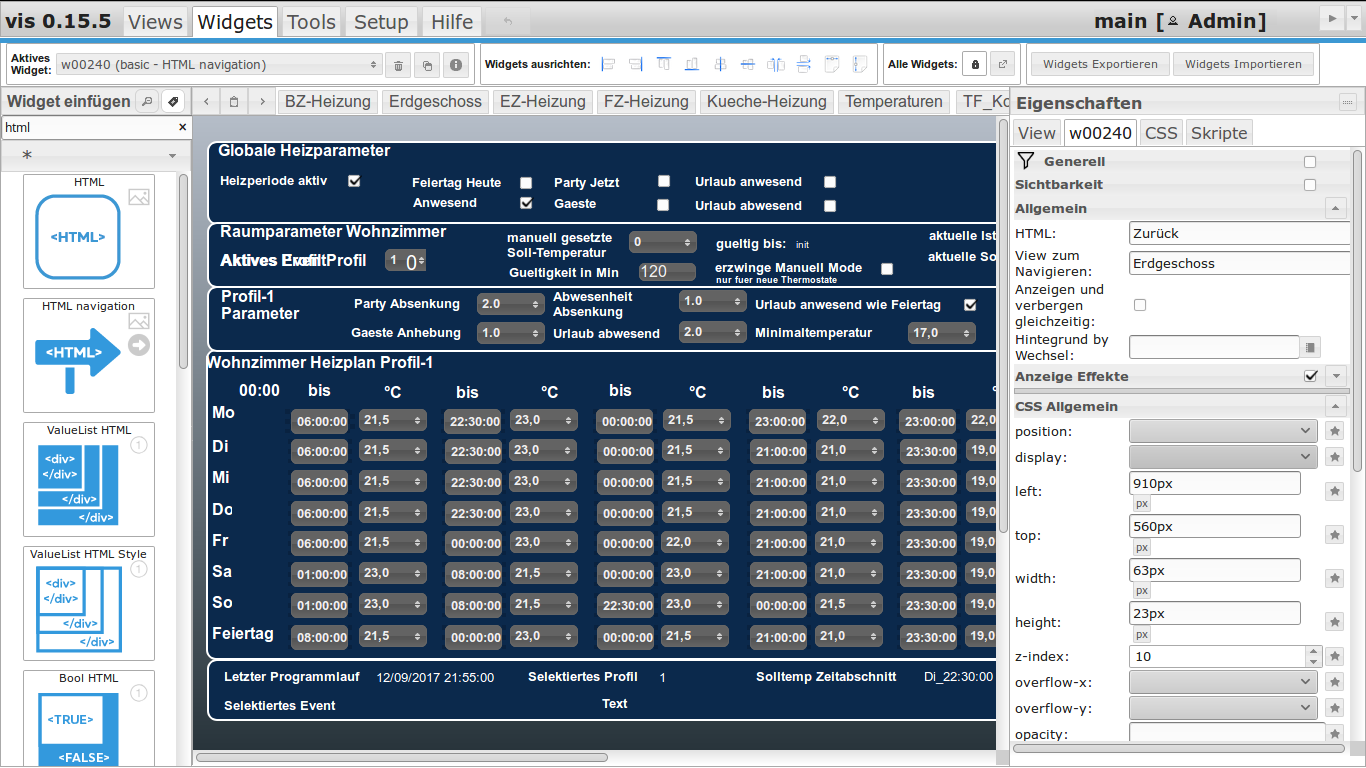The height and width of the screenshot is (768, 1366).
Task: Run the view with play button
Action: (1332, 19)
